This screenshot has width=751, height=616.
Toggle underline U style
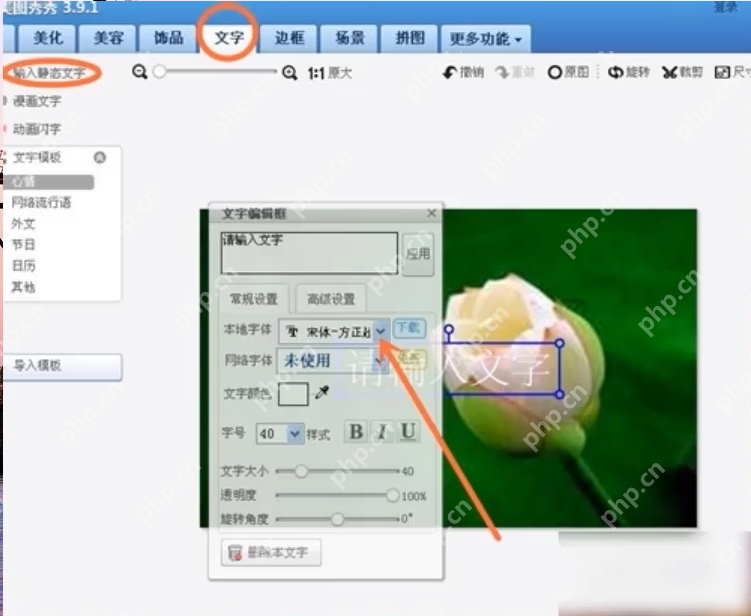(x=408, y=432)
